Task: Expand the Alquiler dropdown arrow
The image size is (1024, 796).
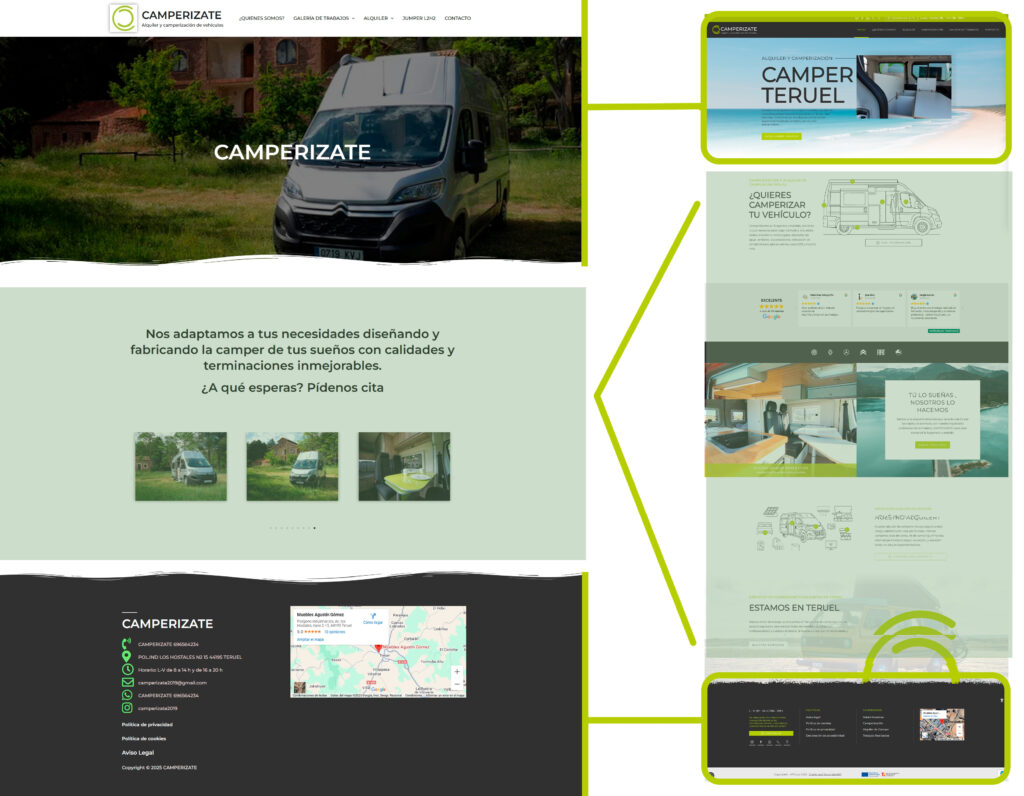Action: pos(392,18)
